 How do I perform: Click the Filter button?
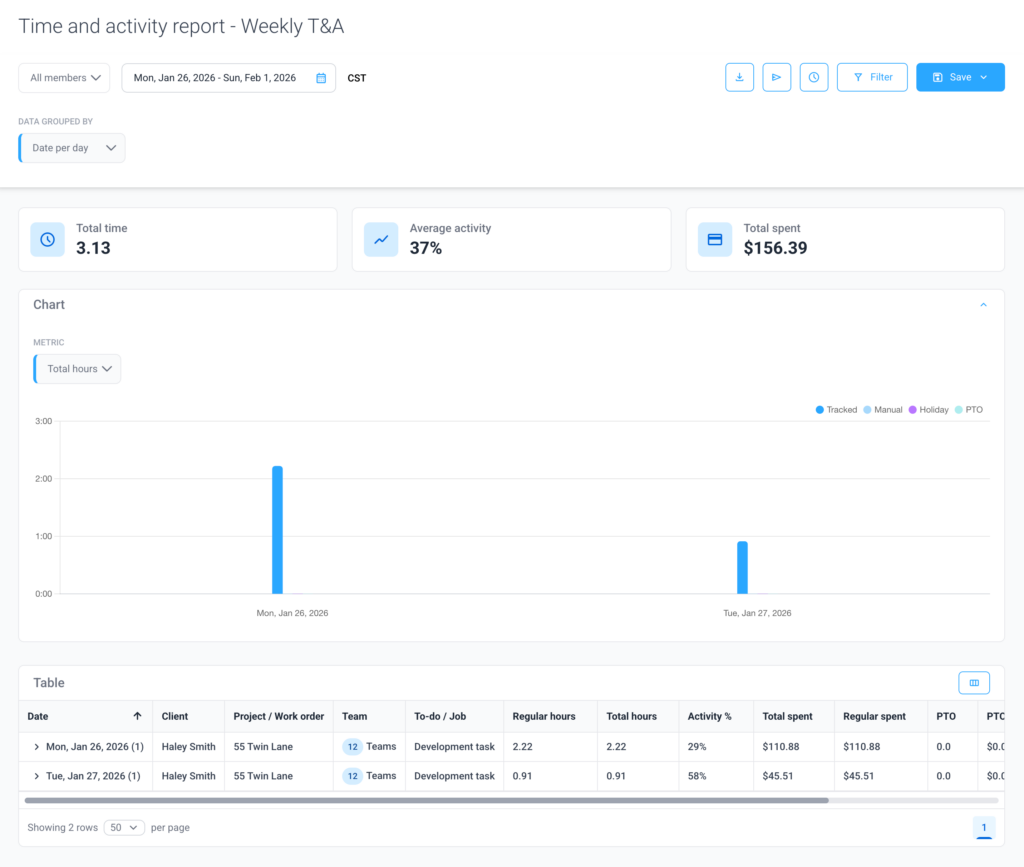click(872, 77)
